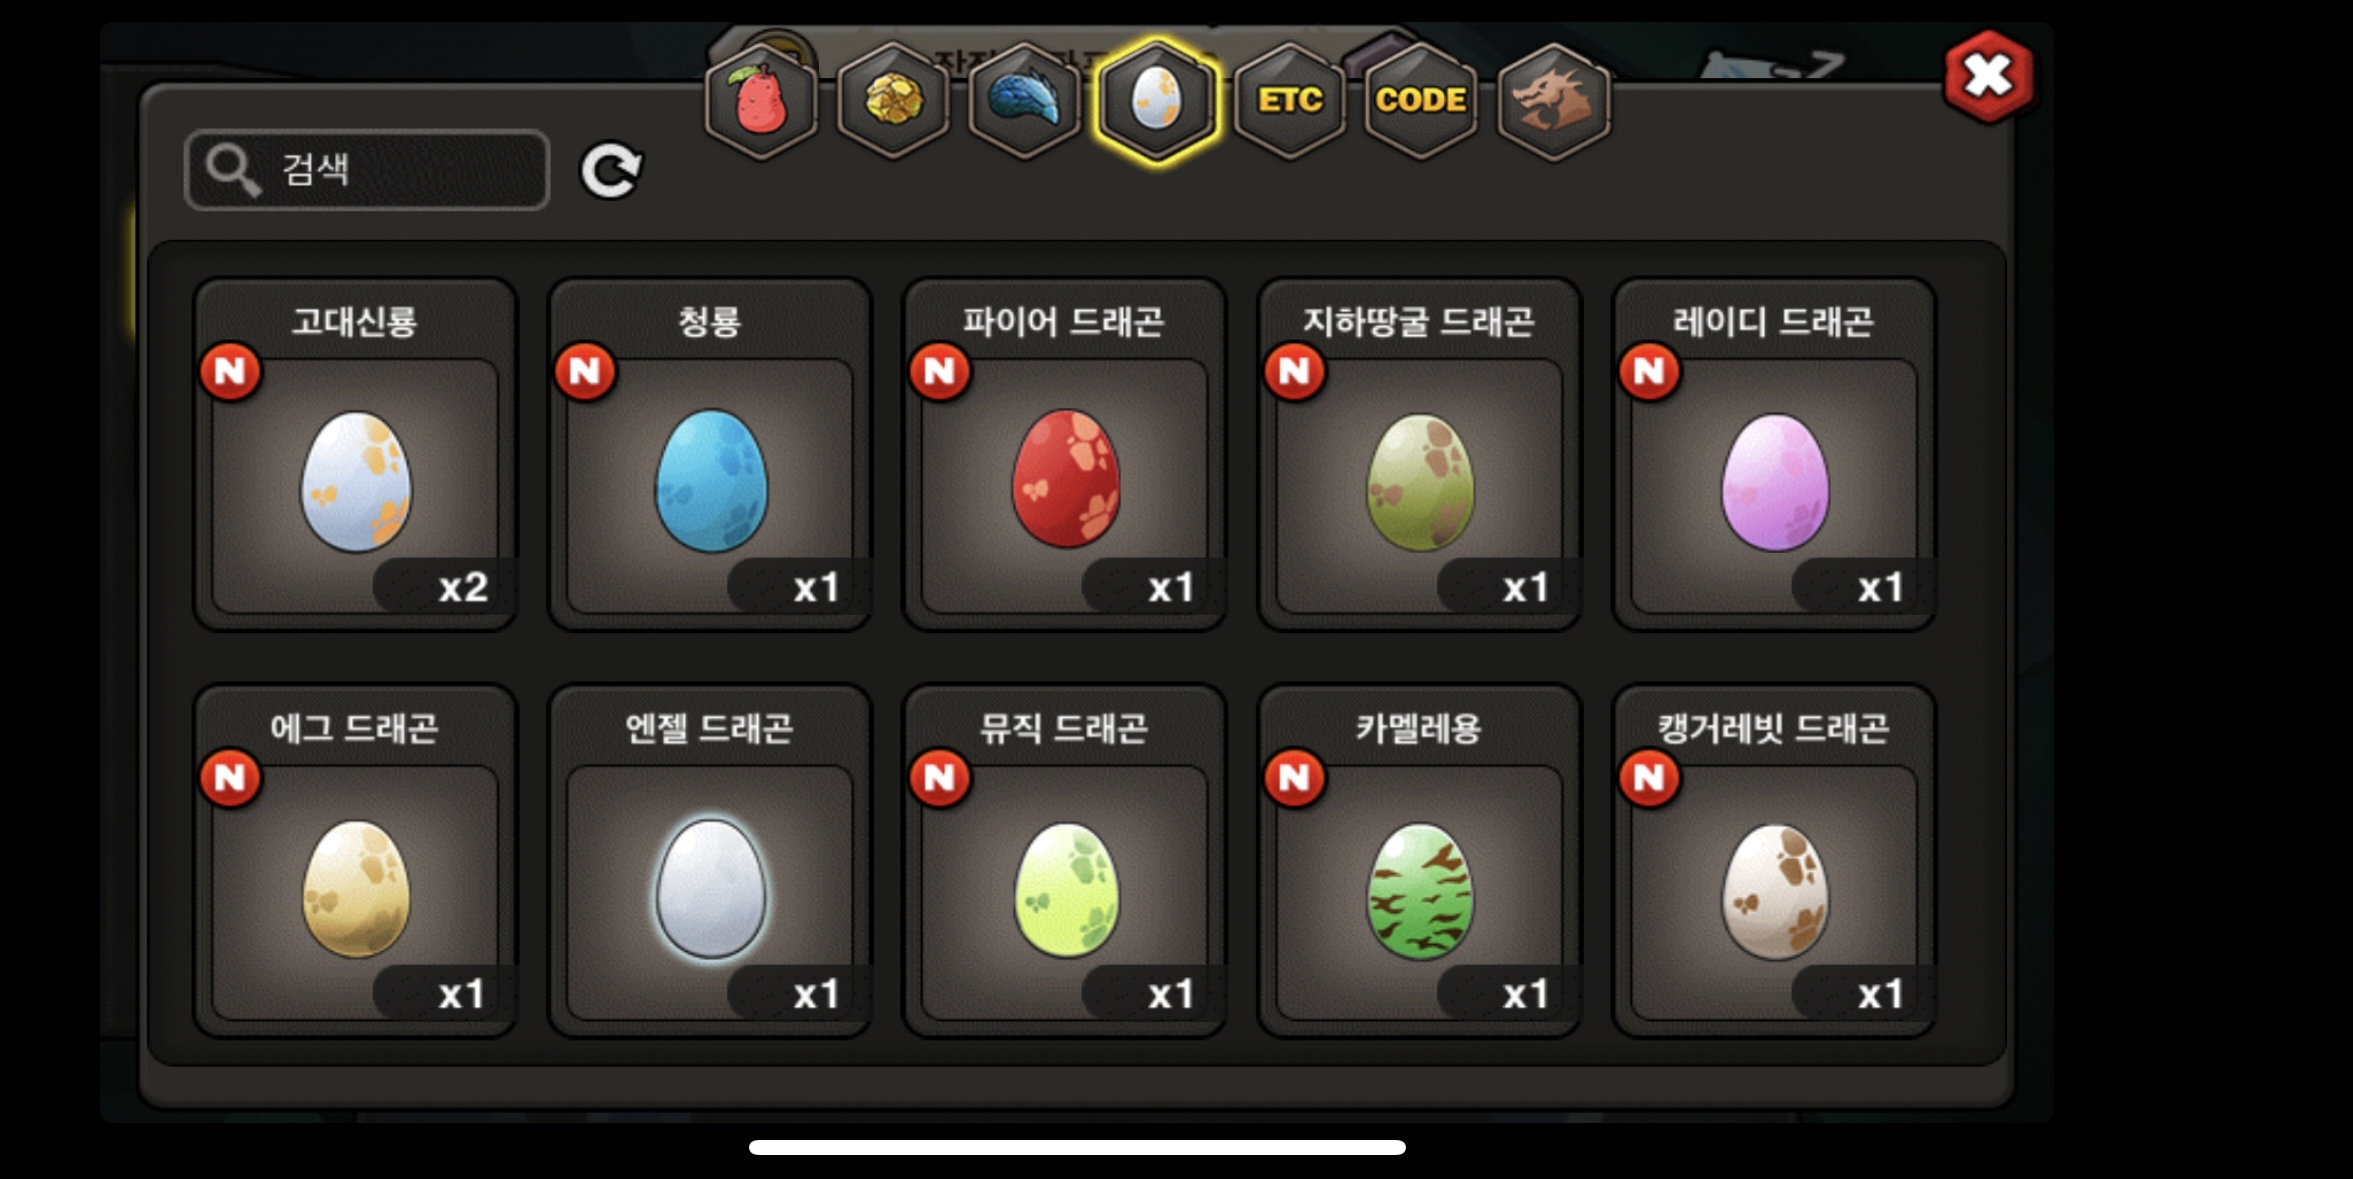Select the blue dragon scale category tab
2353x1179 pixels.
(1024, 101)
